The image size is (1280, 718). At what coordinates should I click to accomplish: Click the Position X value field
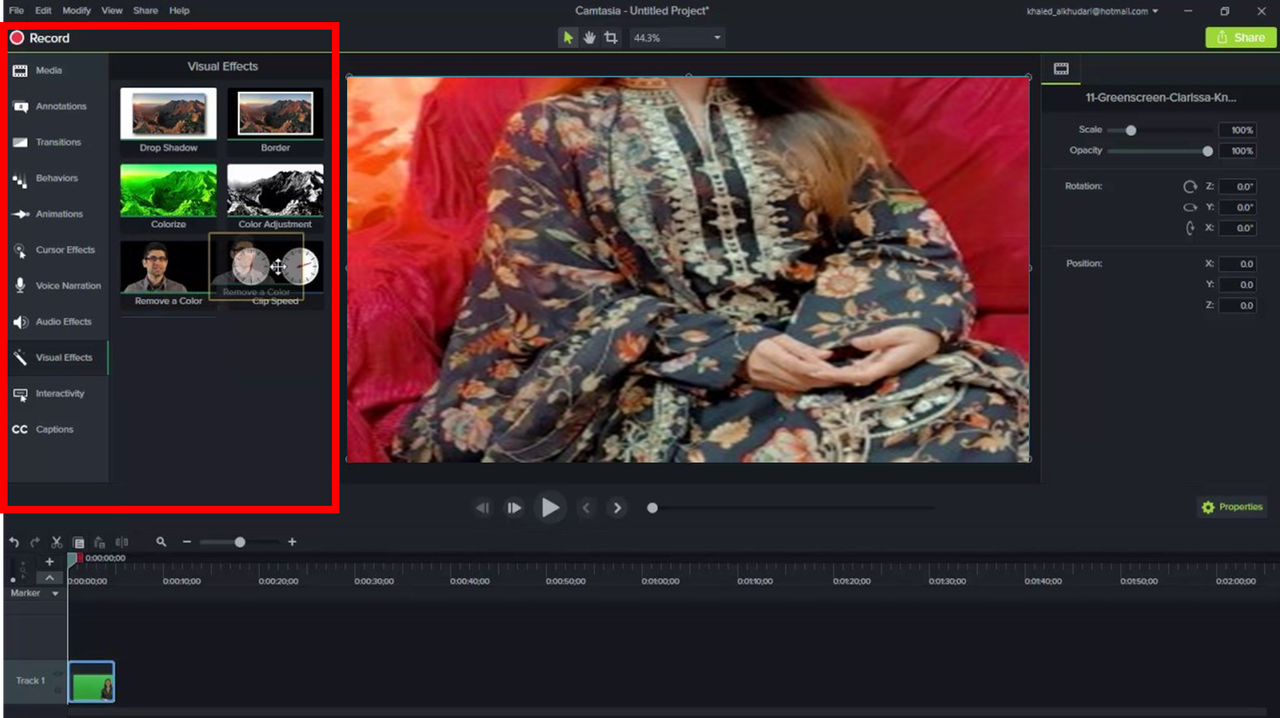point(1238,264)
